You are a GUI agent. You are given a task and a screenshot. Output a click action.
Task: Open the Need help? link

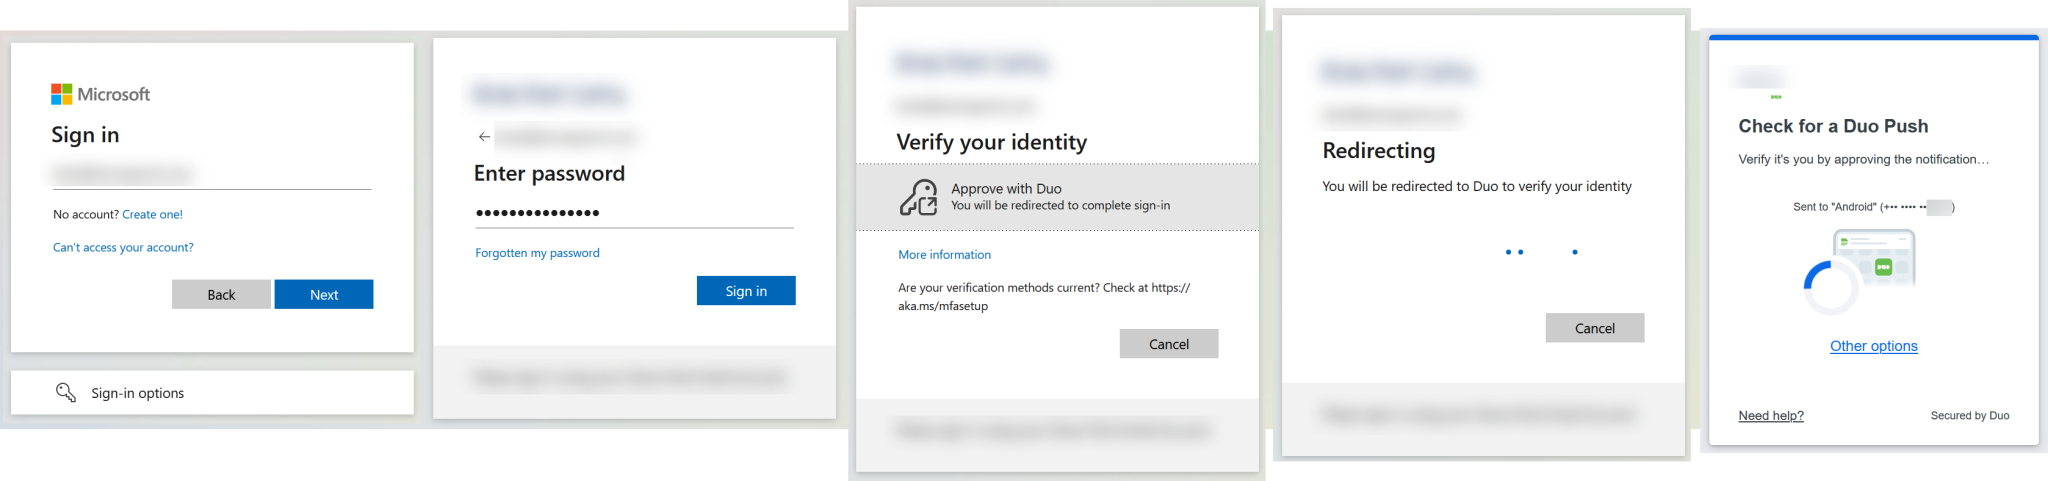click(1770, 416)
